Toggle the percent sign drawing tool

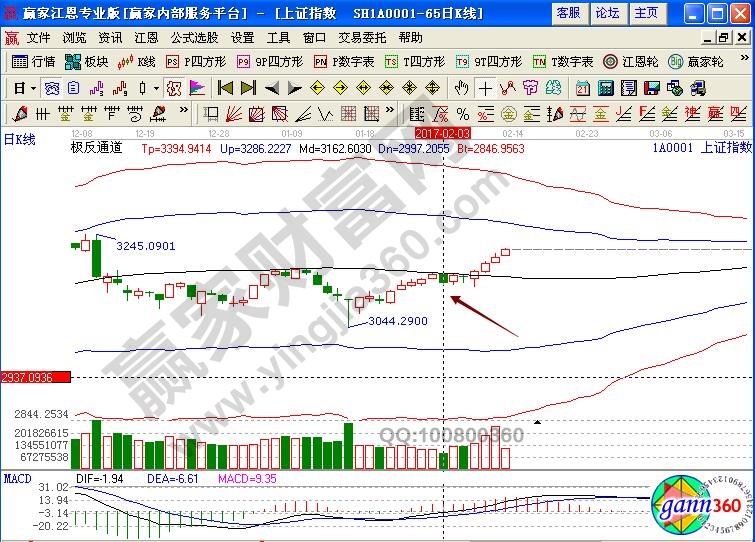(462, 113)
